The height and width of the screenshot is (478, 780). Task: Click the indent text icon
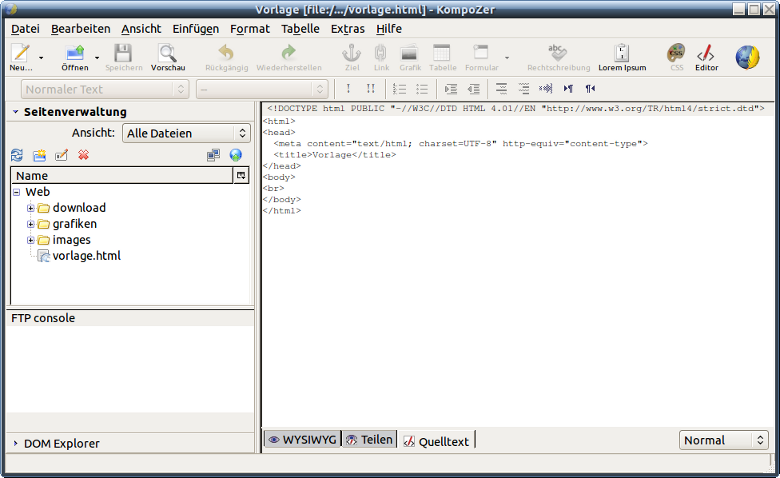(x=451, y=89)
